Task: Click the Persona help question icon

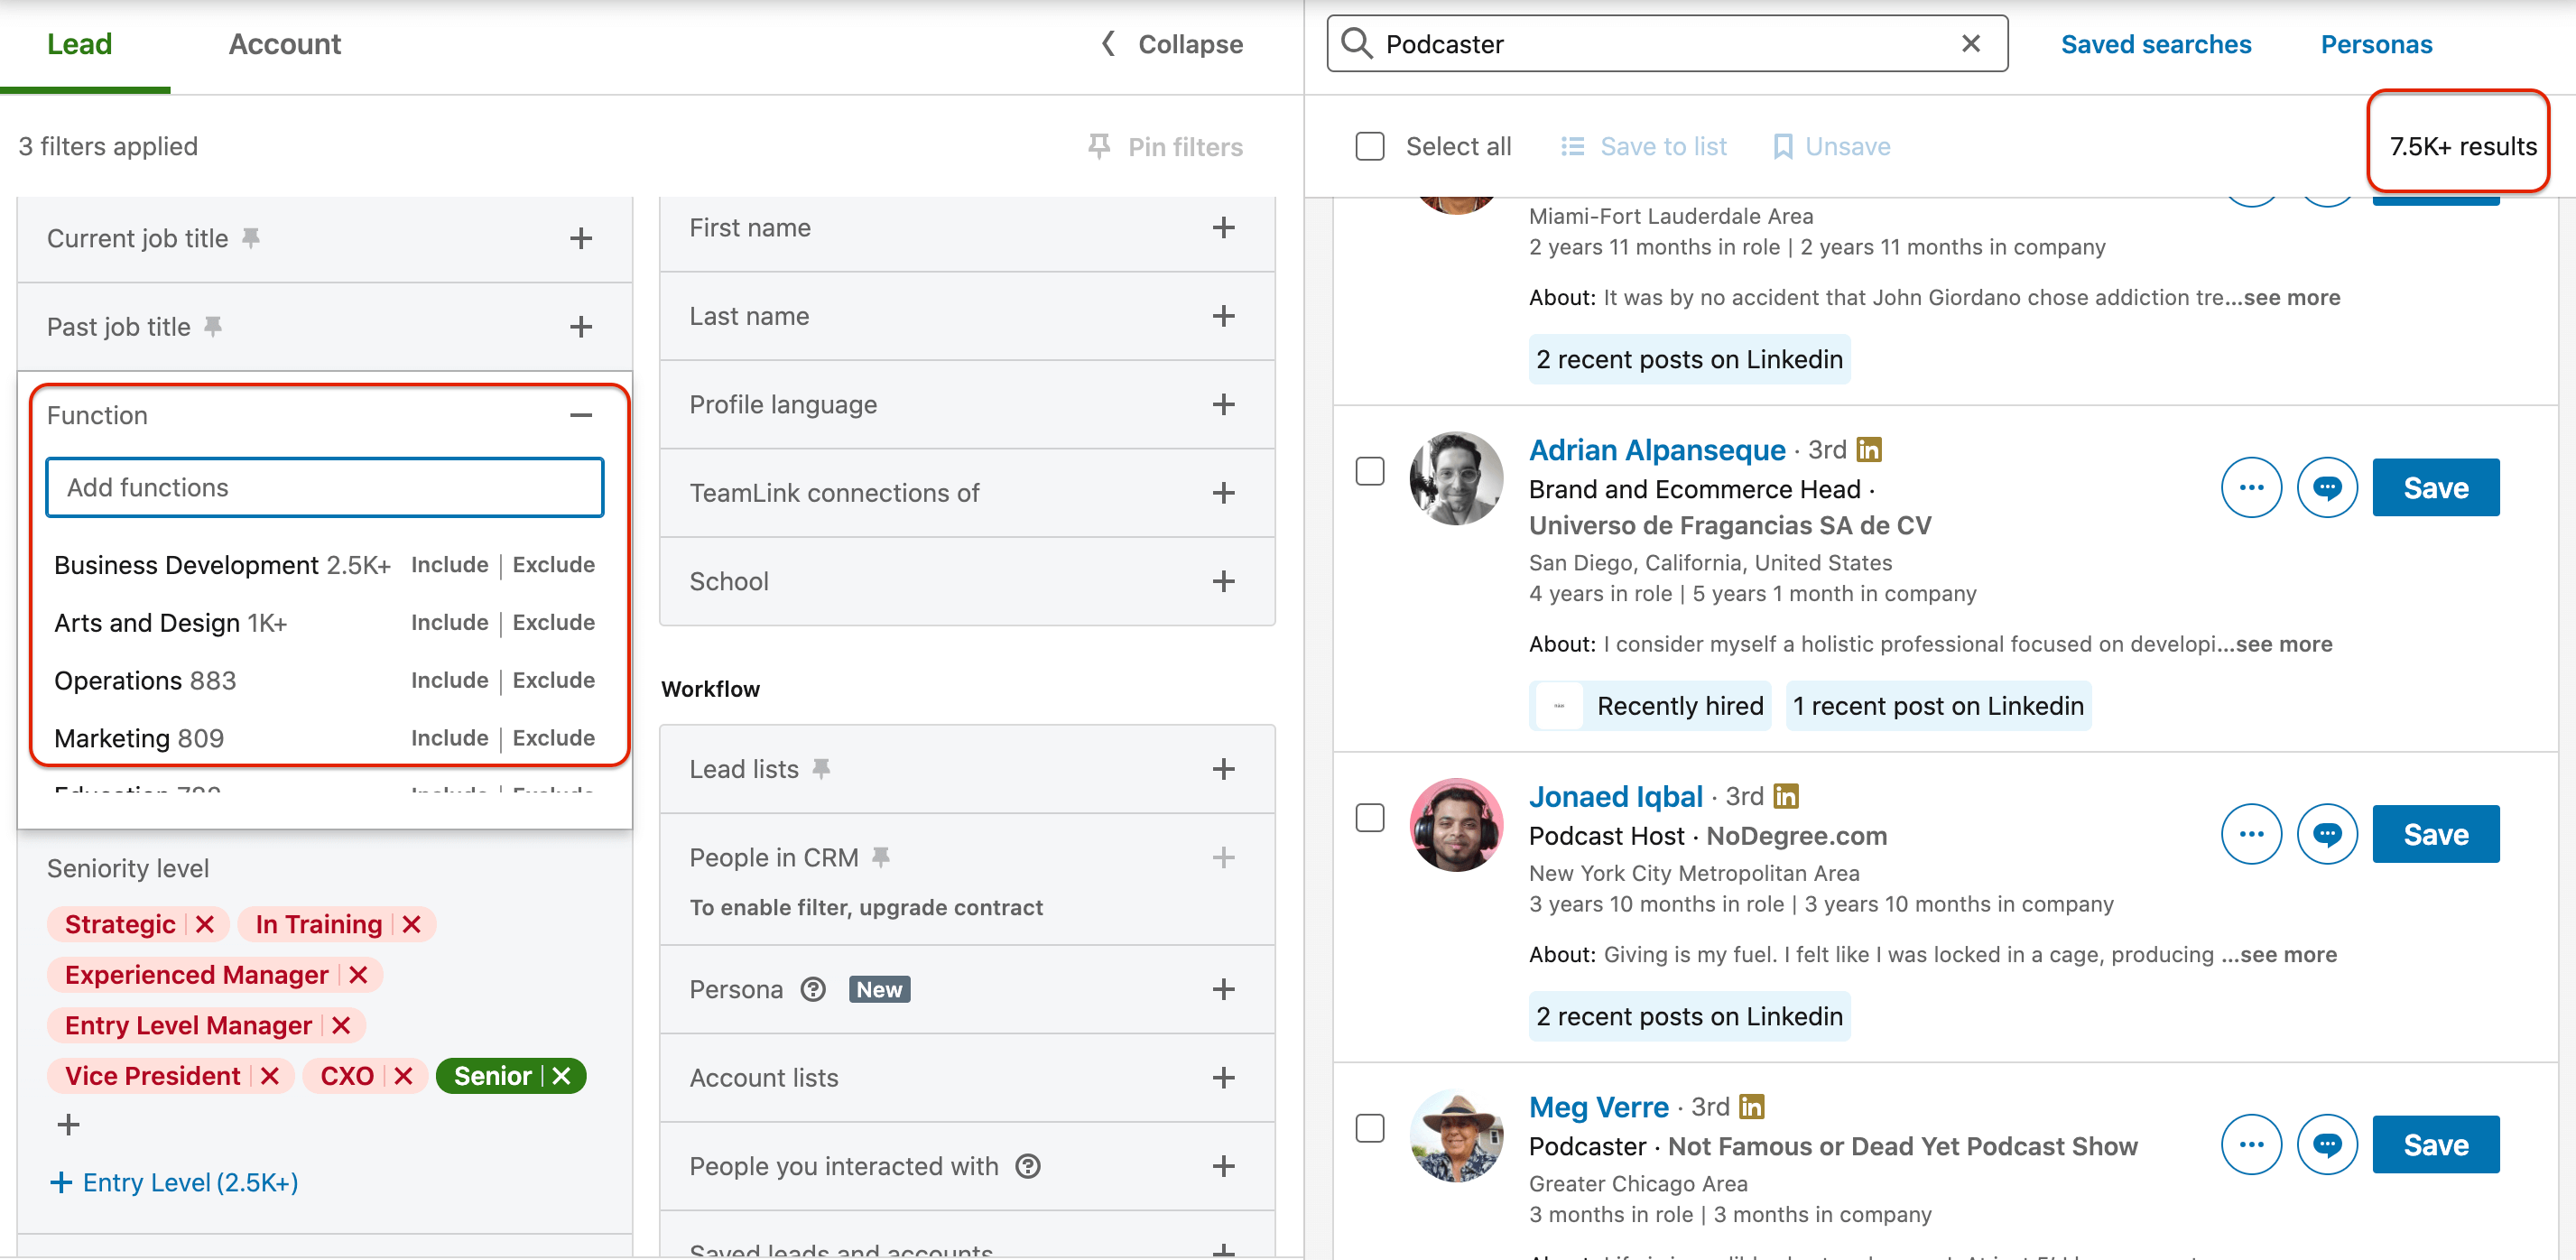Action: pos(813,990)
